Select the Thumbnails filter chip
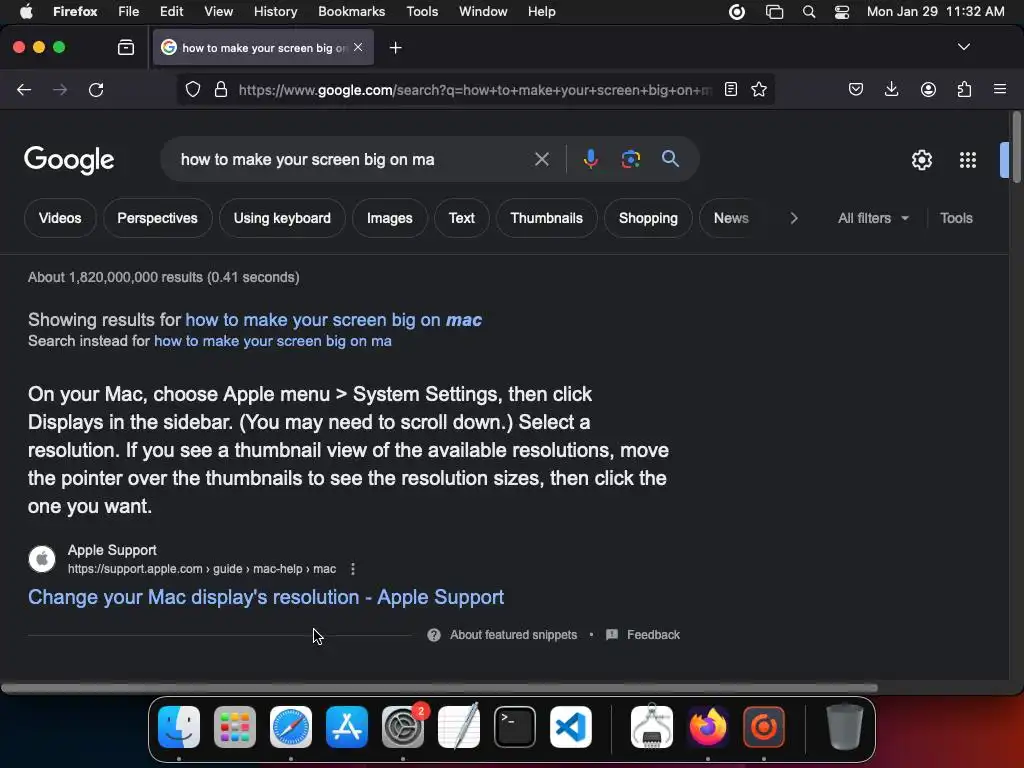This screenshot has height=768, width=1024. click(x=547, y=218)
